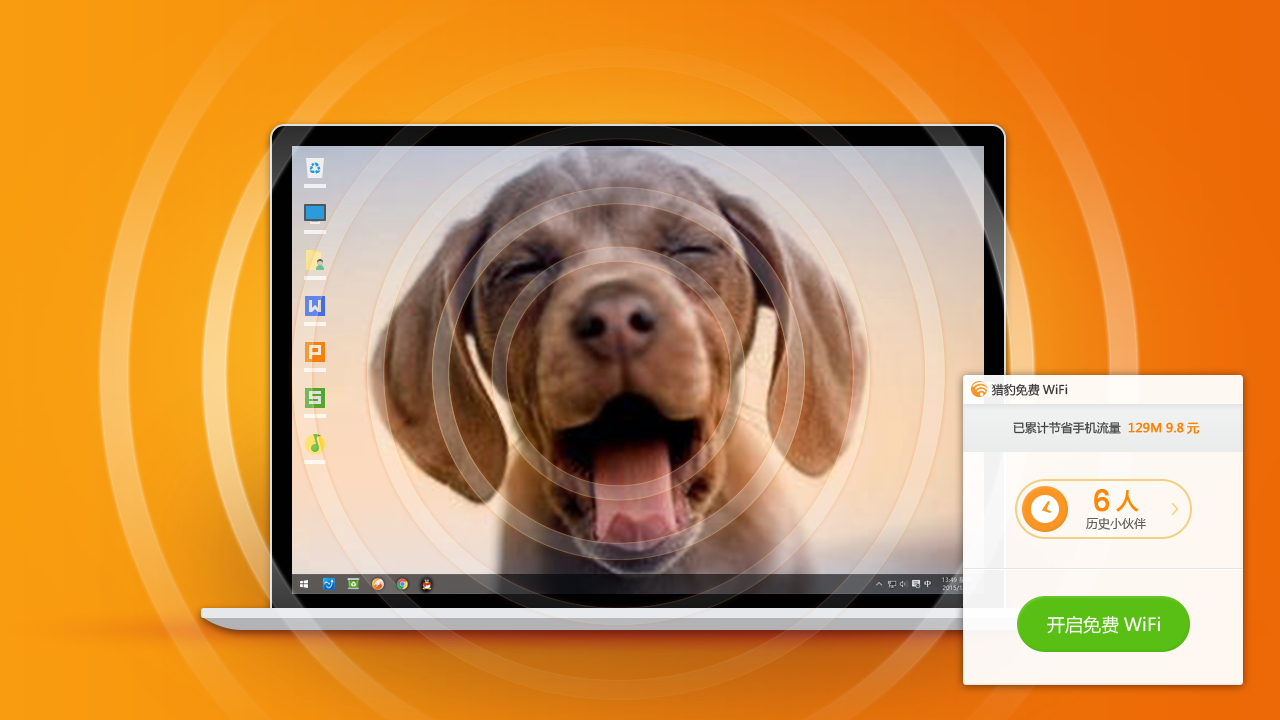
Task: Open the yellow music note player icon
Action: [x=315, y=443]
